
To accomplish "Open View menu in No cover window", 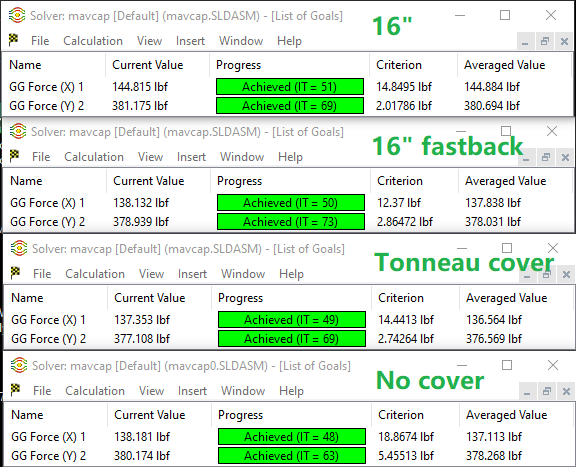I will 151,391.
